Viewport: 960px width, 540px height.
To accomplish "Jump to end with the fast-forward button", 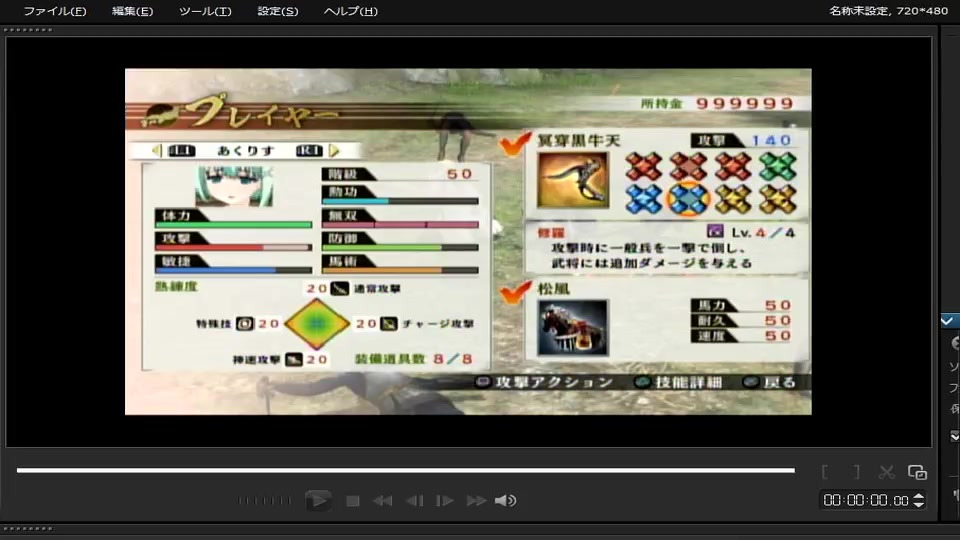I will (476, 501).
